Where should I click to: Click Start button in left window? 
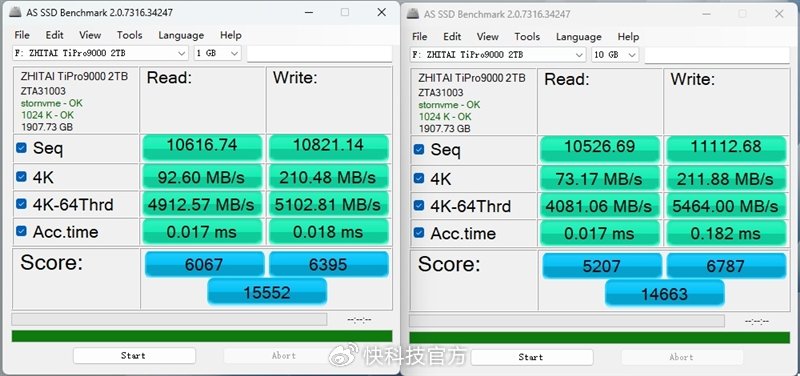(x=134, y=356)
